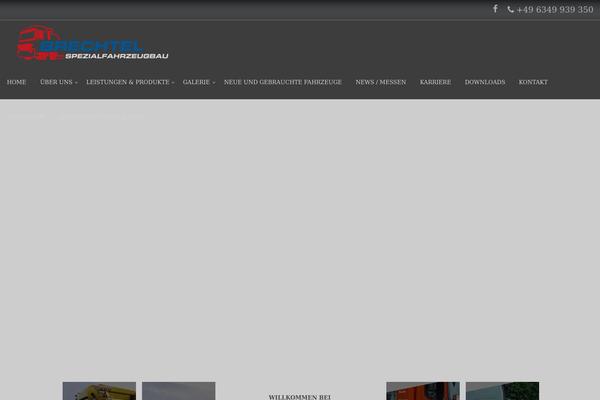600x400 pixels.
Task: Open the GALERIE menu
Action: click(196, 82)
